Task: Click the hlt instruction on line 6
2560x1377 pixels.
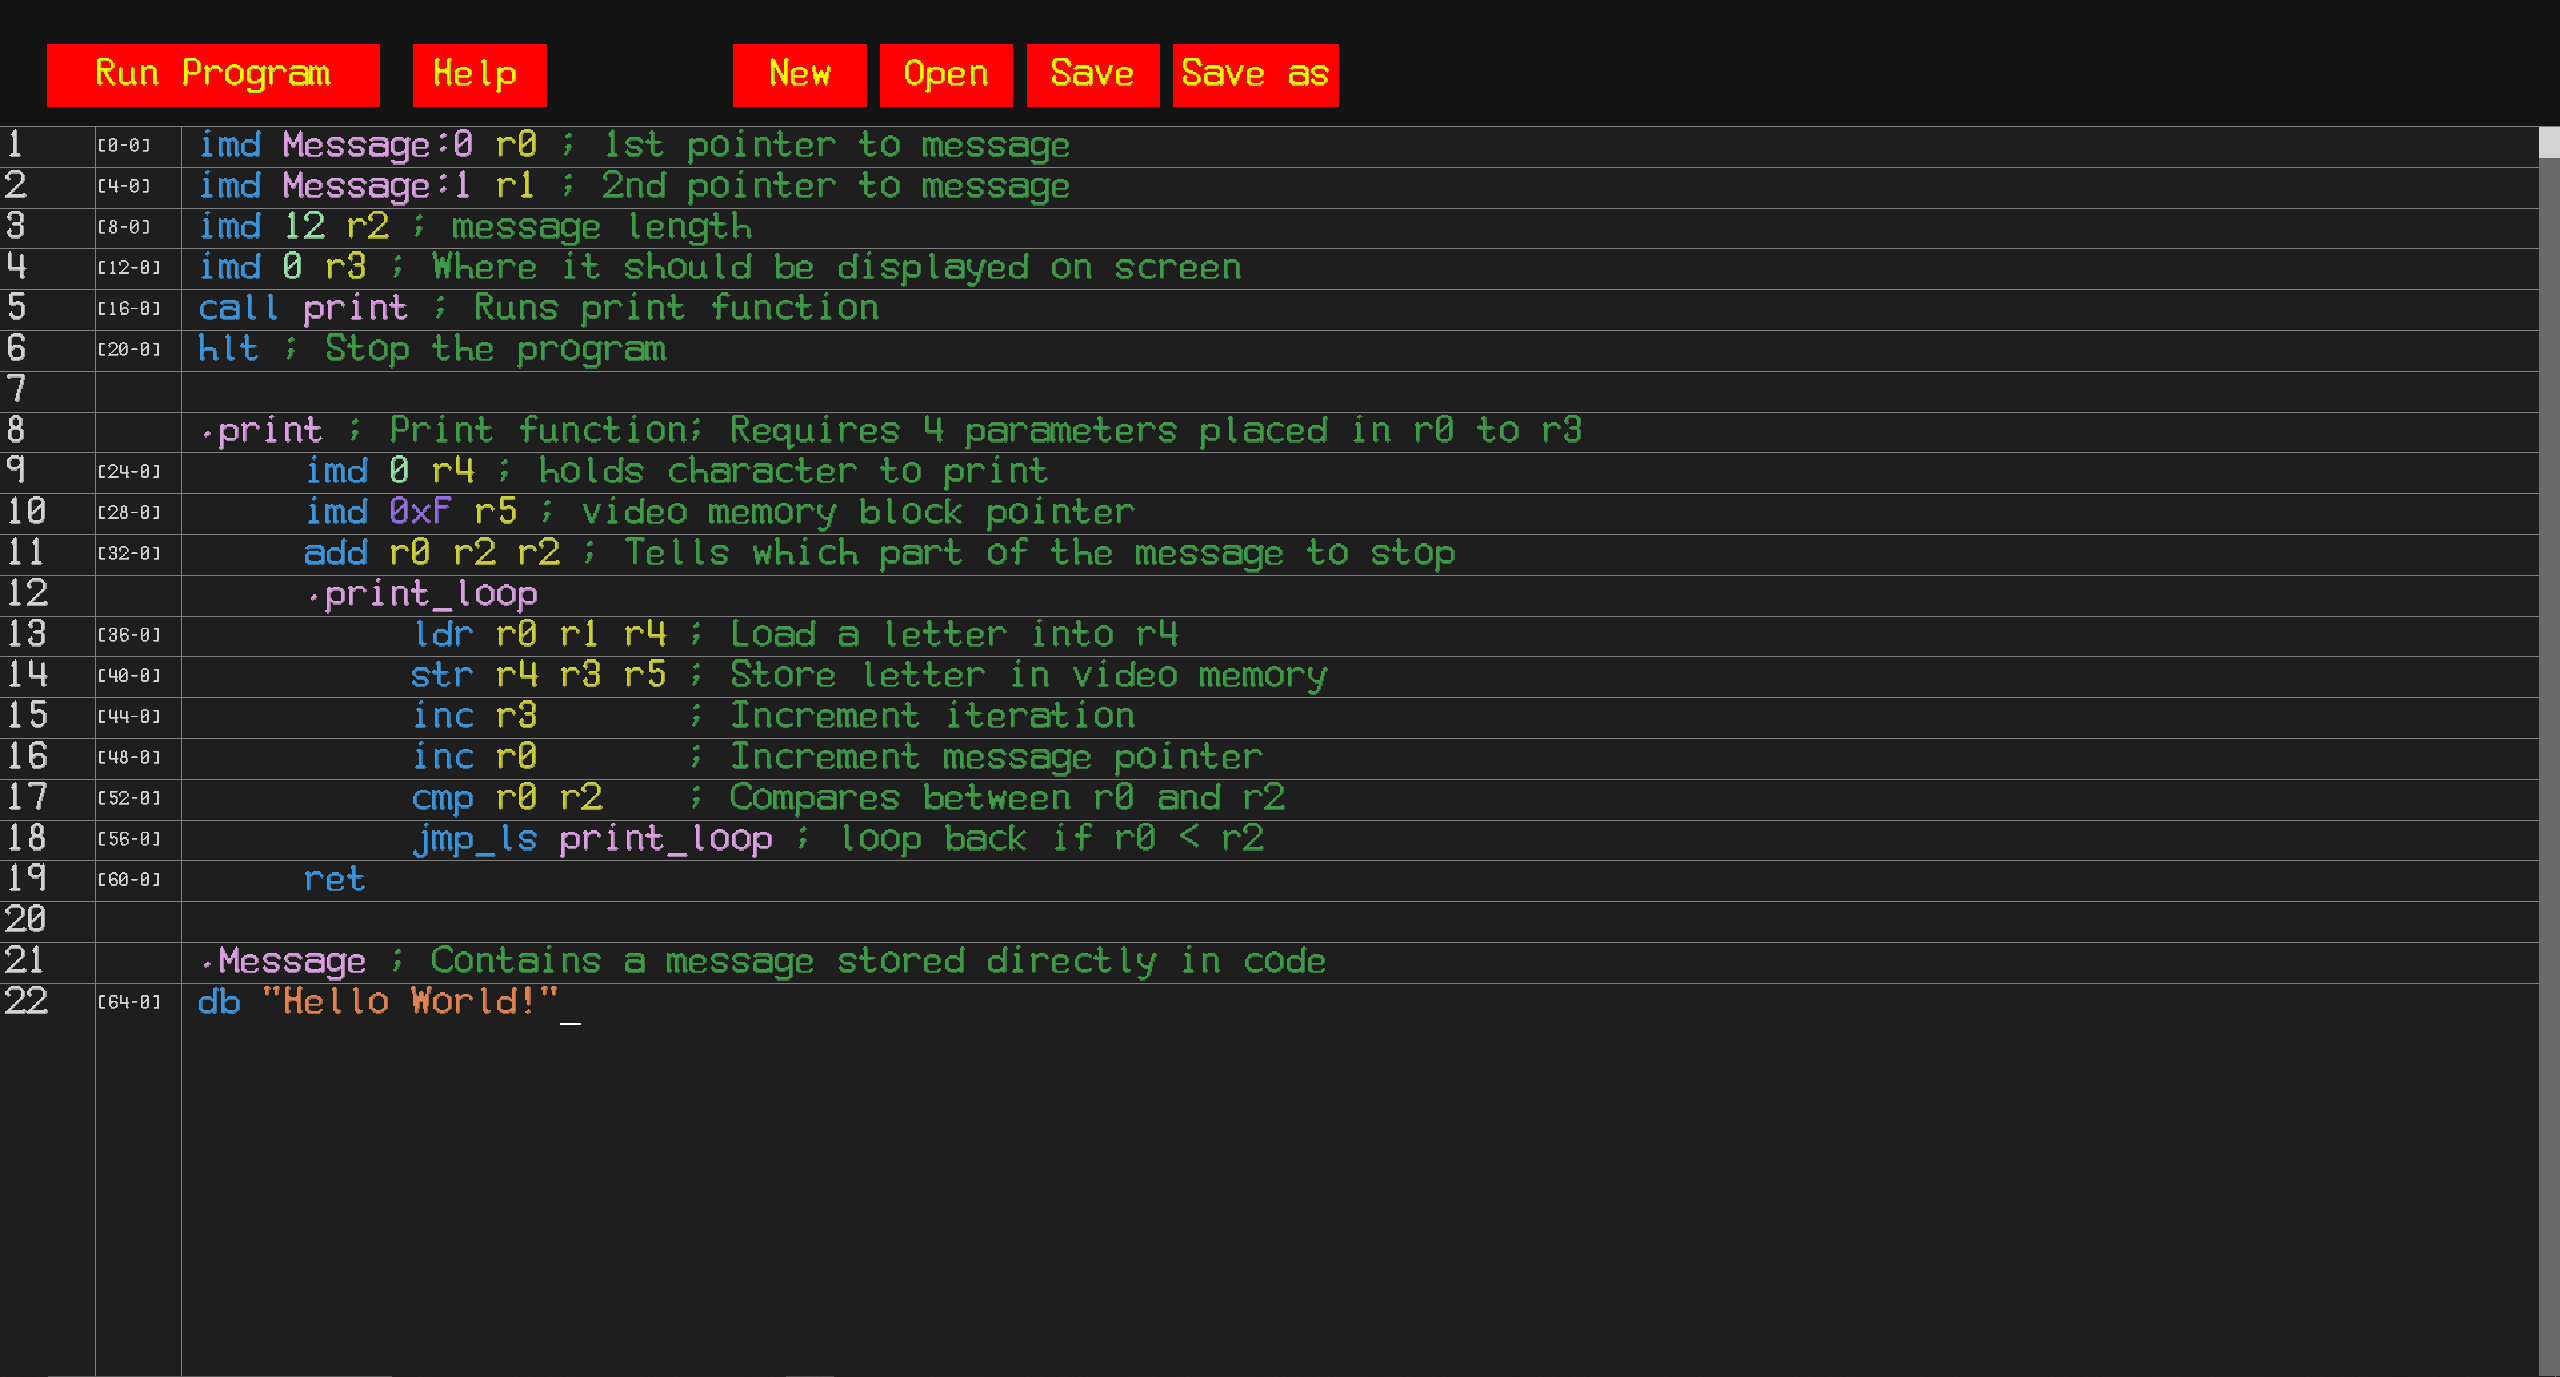Action: pyautogui.click(x=228, y=349)
